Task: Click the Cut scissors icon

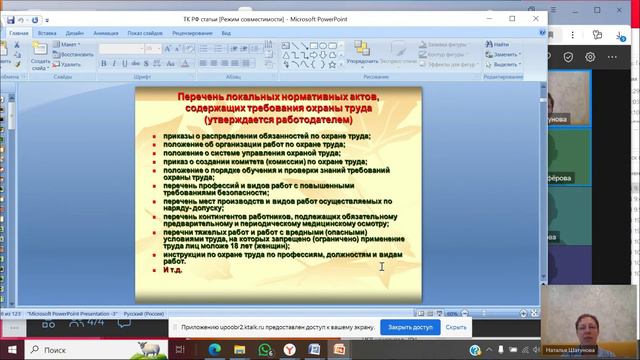Action: [17, 44]
